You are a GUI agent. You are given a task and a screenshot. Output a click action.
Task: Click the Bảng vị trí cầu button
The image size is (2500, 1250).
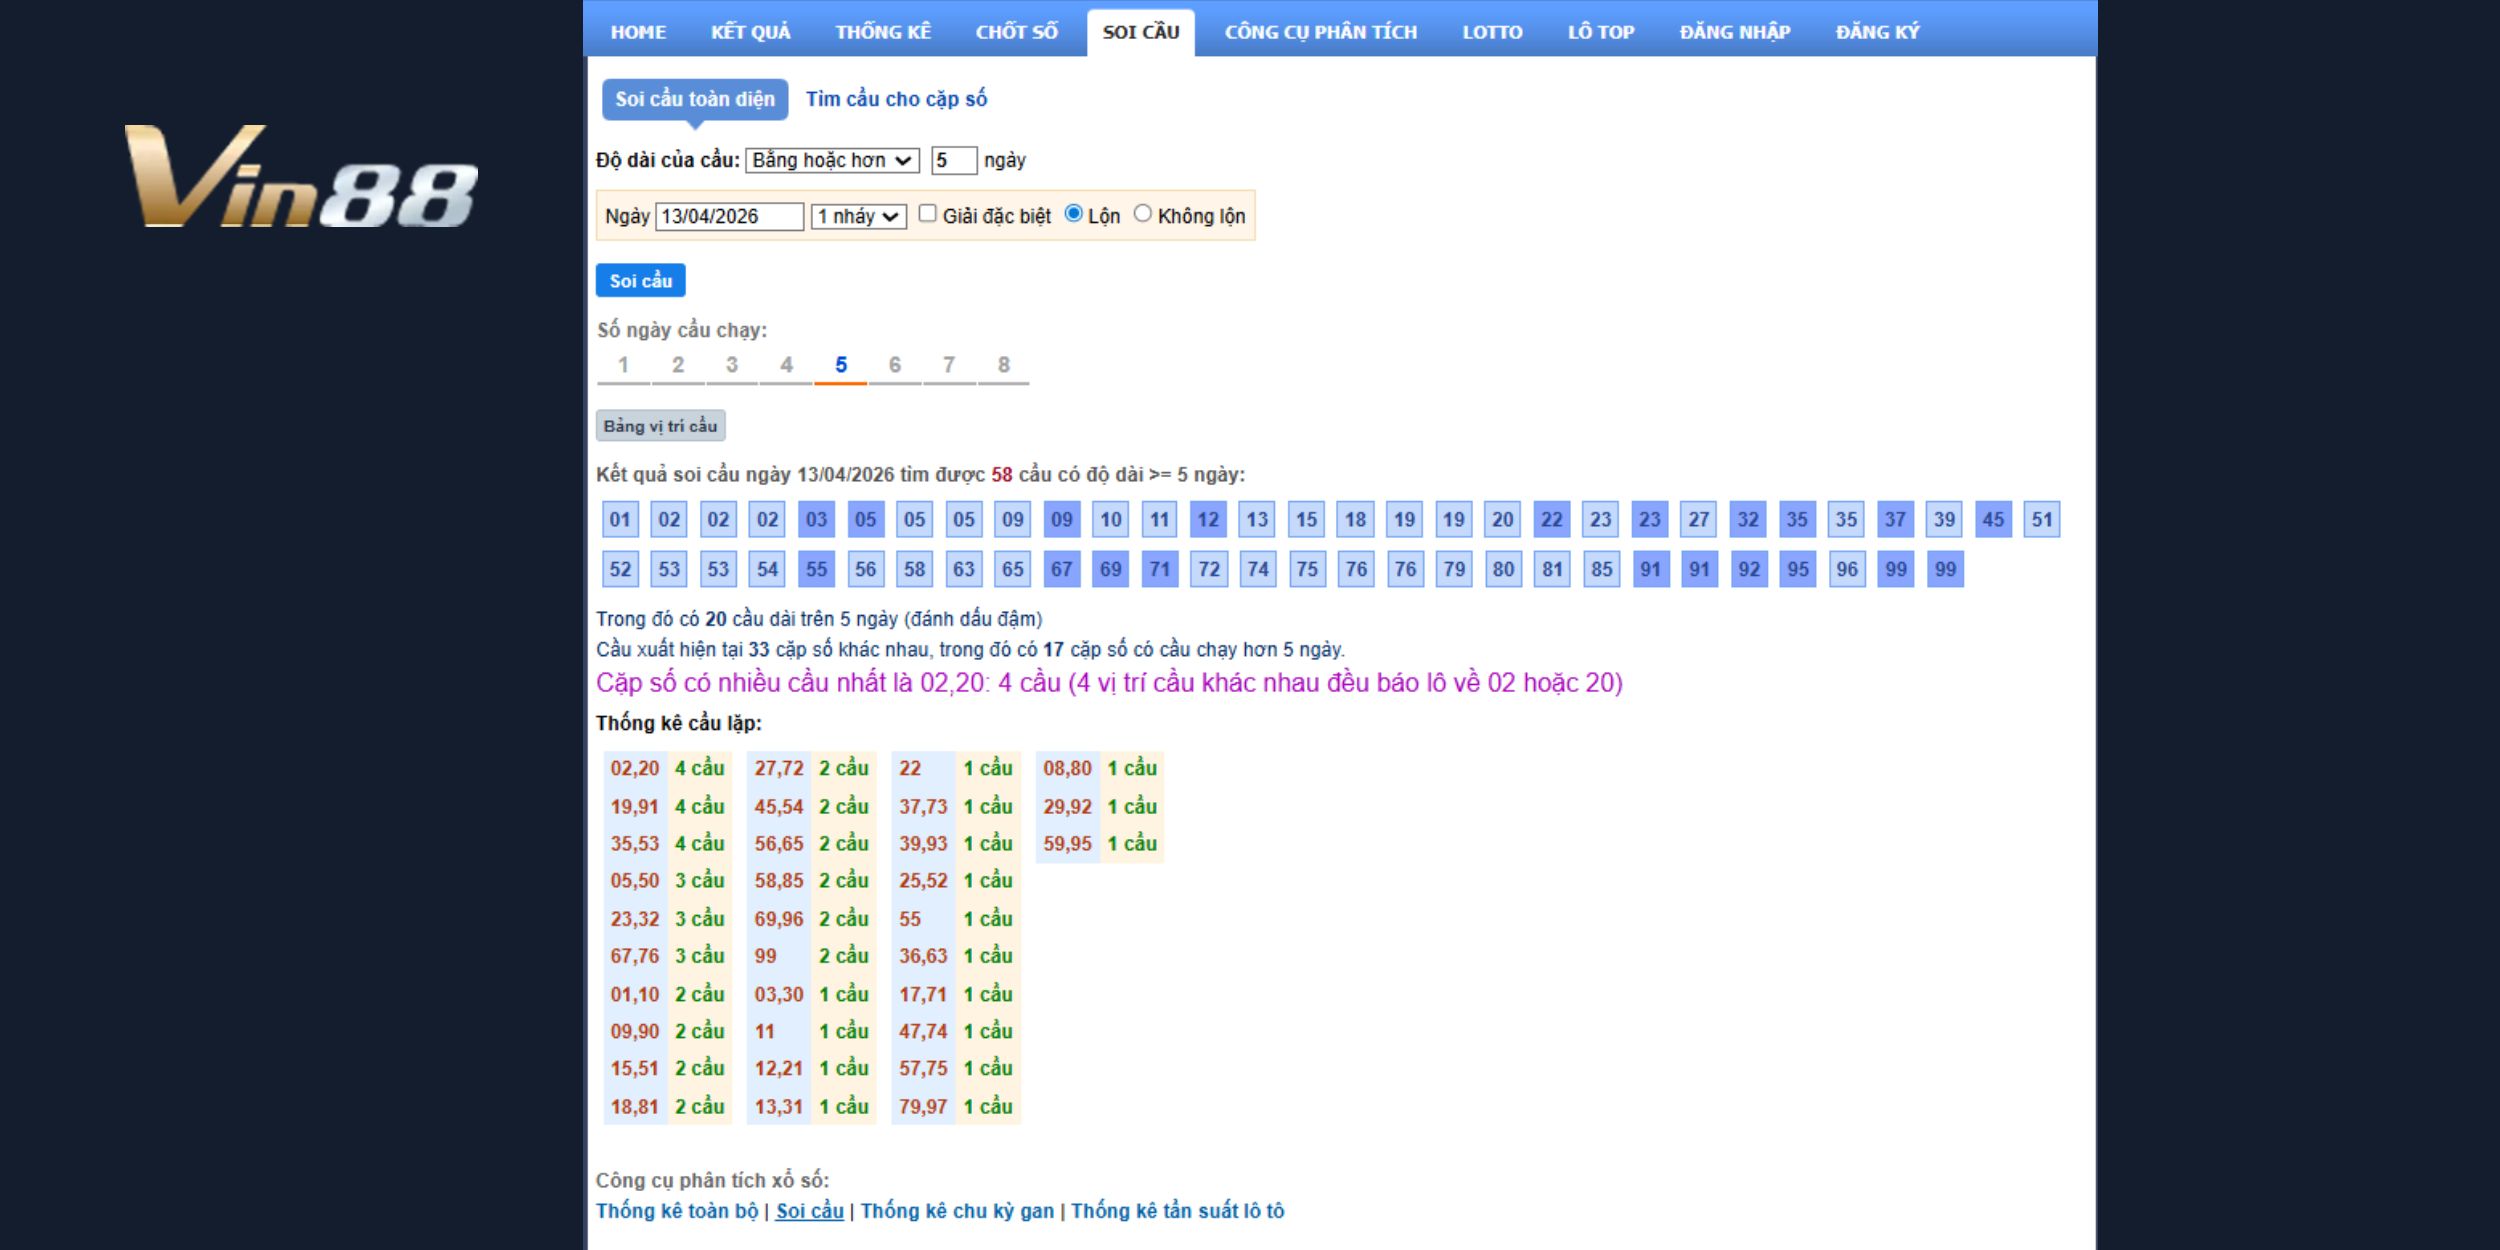point(661,426)
